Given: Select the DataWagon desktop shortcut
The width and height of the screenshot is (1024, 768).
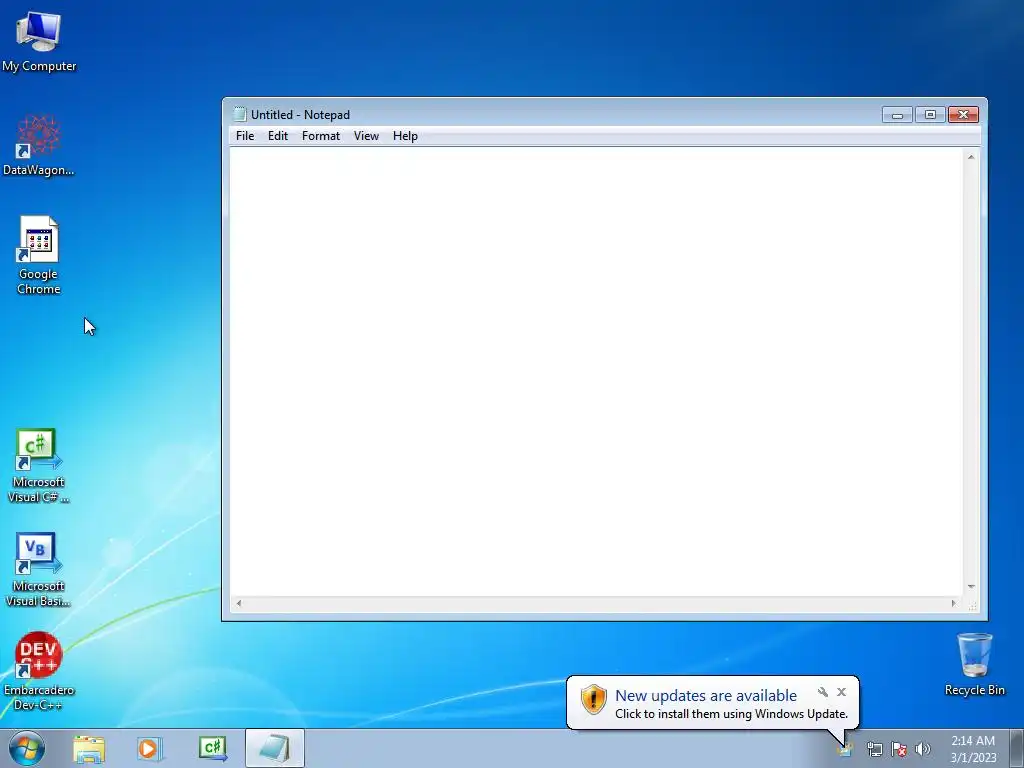Looking at the screenshot, I should (x=39, y=145).
